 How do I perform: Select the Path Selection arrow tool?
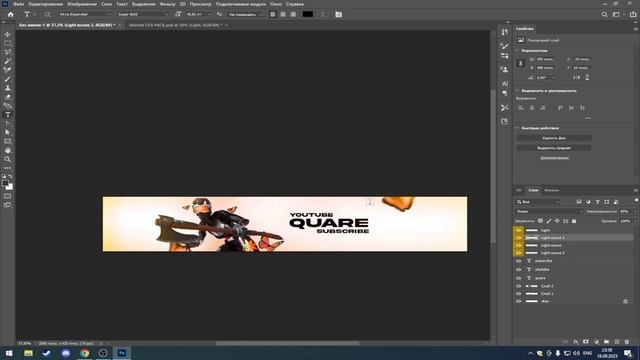(7, 132)
